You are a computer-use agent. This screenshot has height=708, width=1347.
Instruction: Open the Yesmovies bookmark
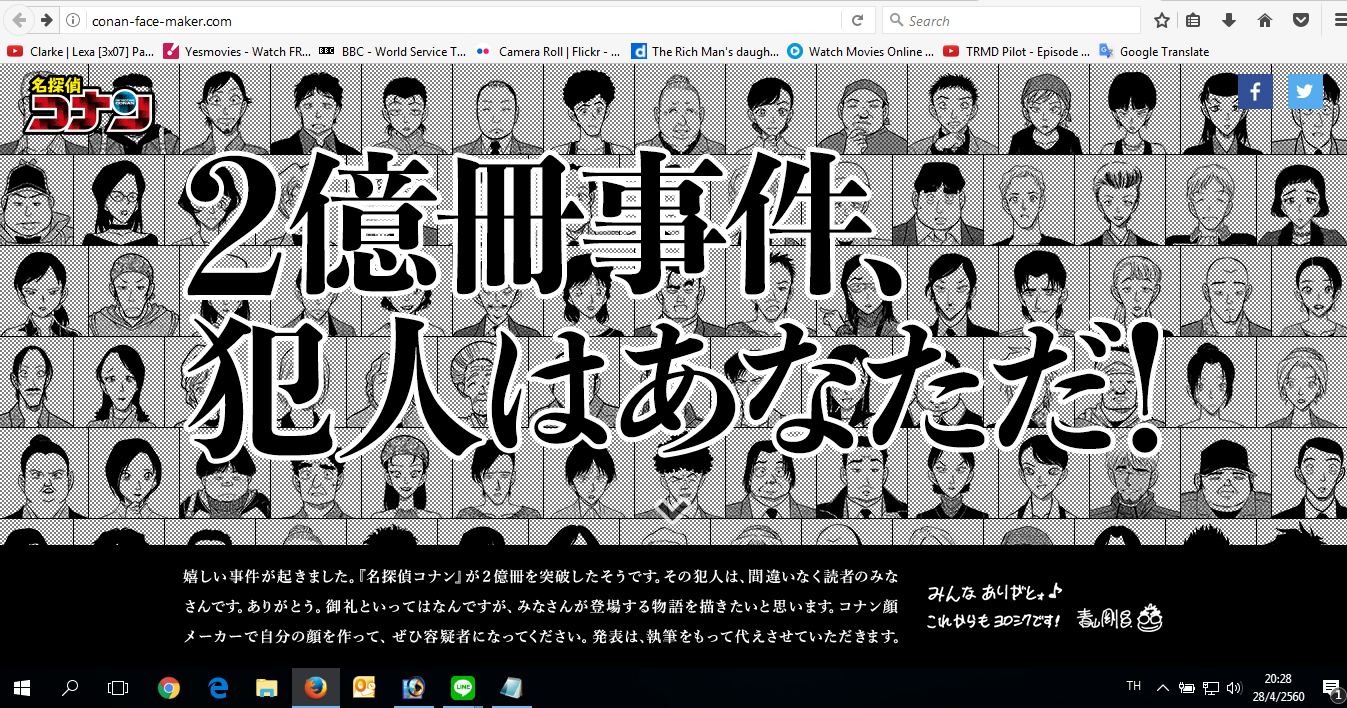click(237, 51)
